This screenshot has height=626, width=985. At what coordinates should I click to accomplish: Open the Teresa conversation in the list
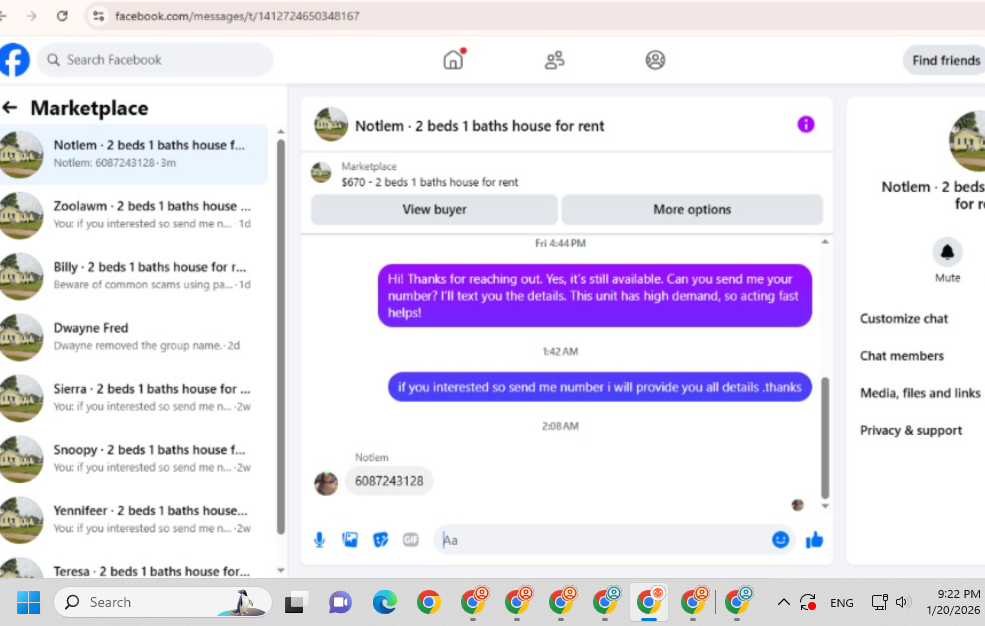pyautogui.click(x=134, y=567)
